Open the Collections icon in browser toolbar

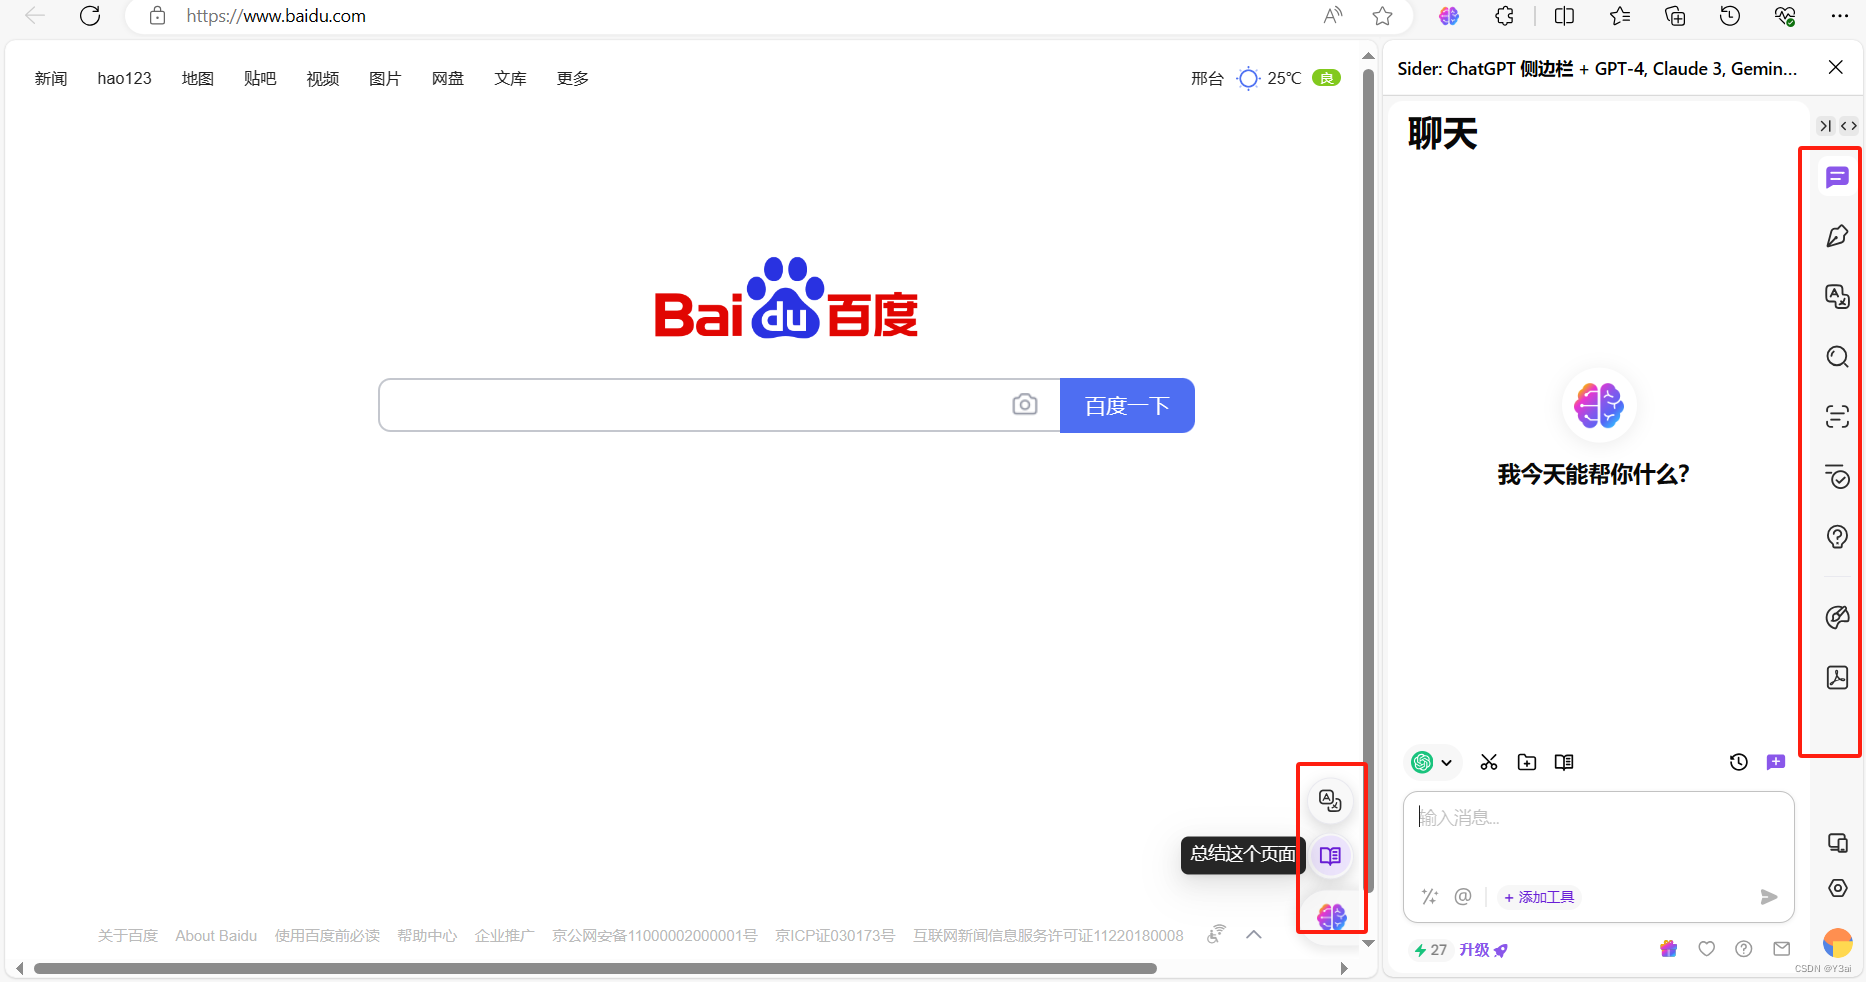point(1675,16)
